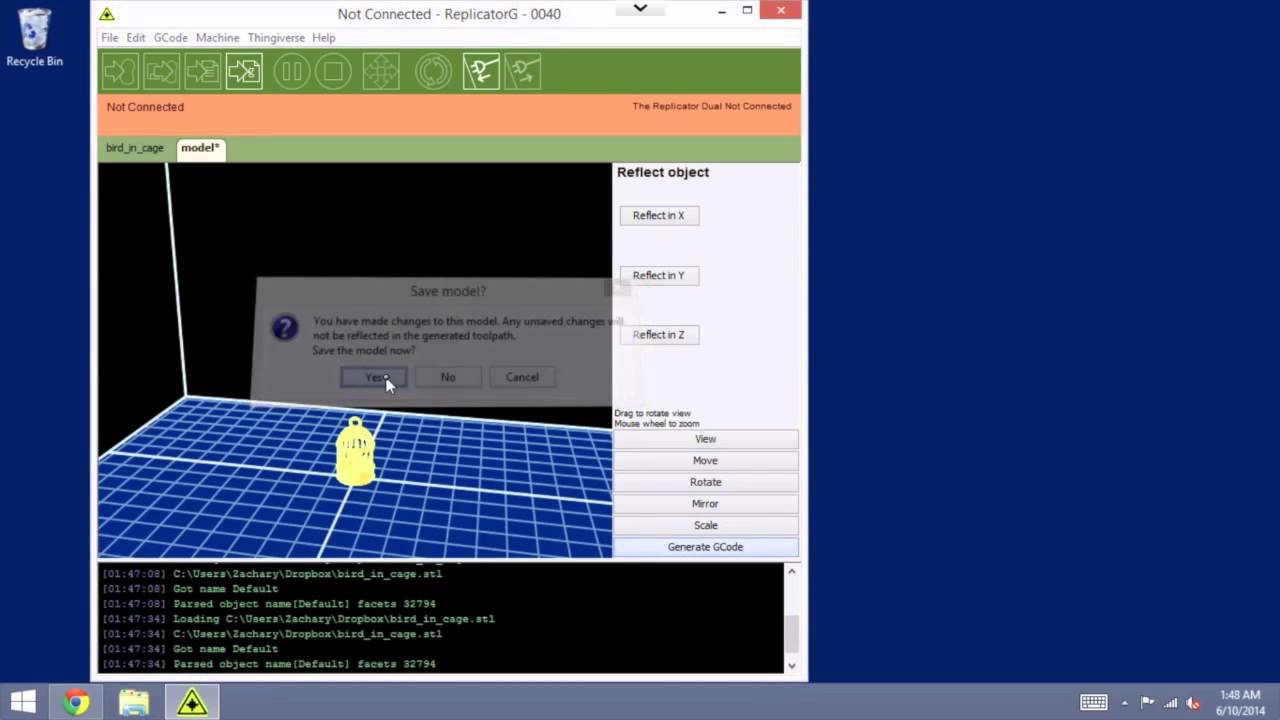Click console line '[01:47:34] Loading C:\Users\Zachary...'
The width and height of the screenshot is (1280, 720).
pyautogui.click(x=298, y=619)
